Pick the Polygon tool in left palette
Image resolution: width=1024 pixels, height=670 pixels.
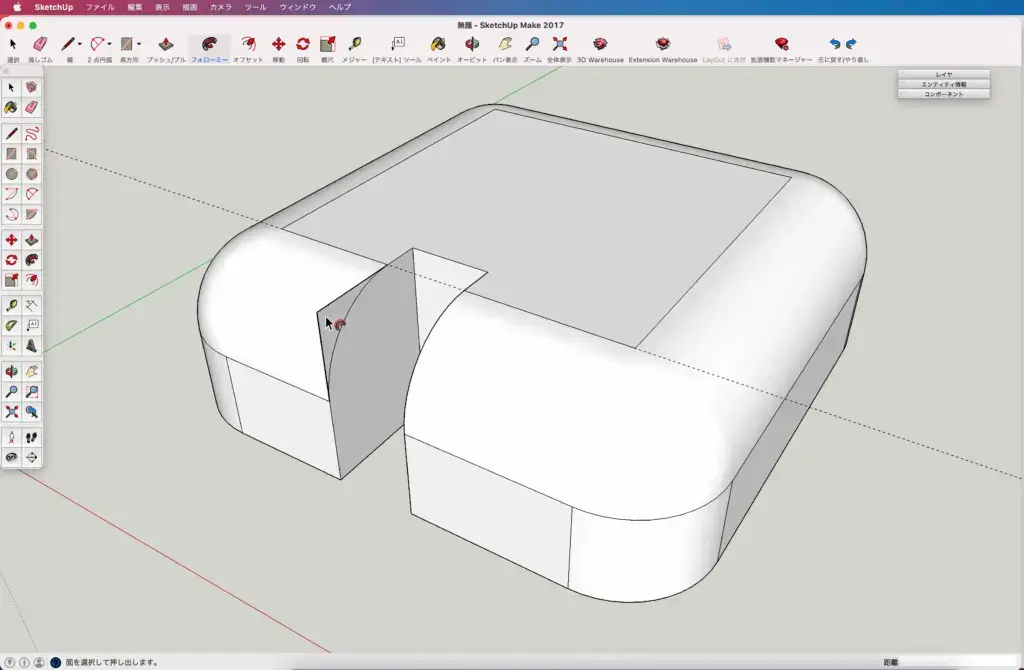(31, 174)
